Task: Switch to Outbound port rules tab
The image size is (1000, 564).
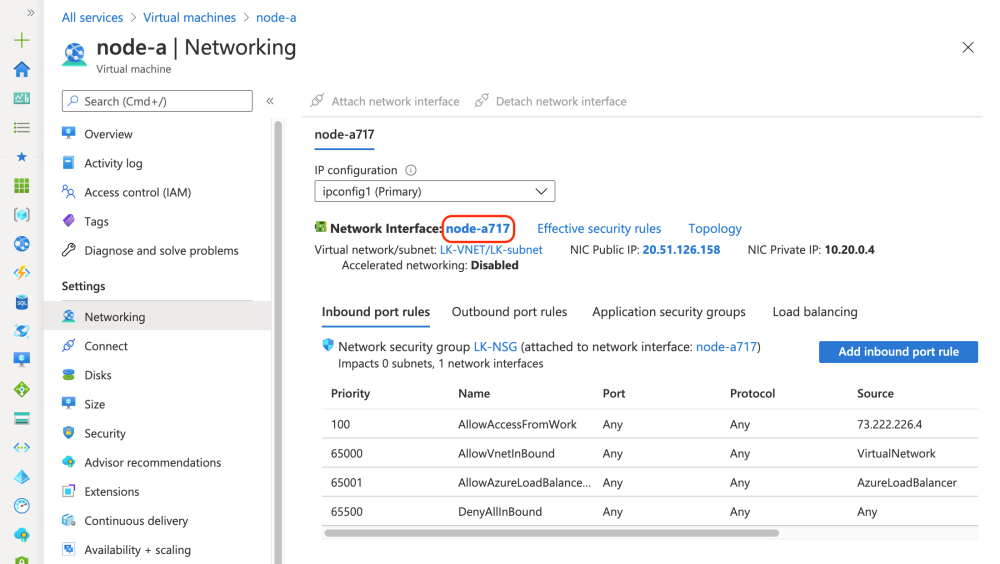Action: (509, 312)
